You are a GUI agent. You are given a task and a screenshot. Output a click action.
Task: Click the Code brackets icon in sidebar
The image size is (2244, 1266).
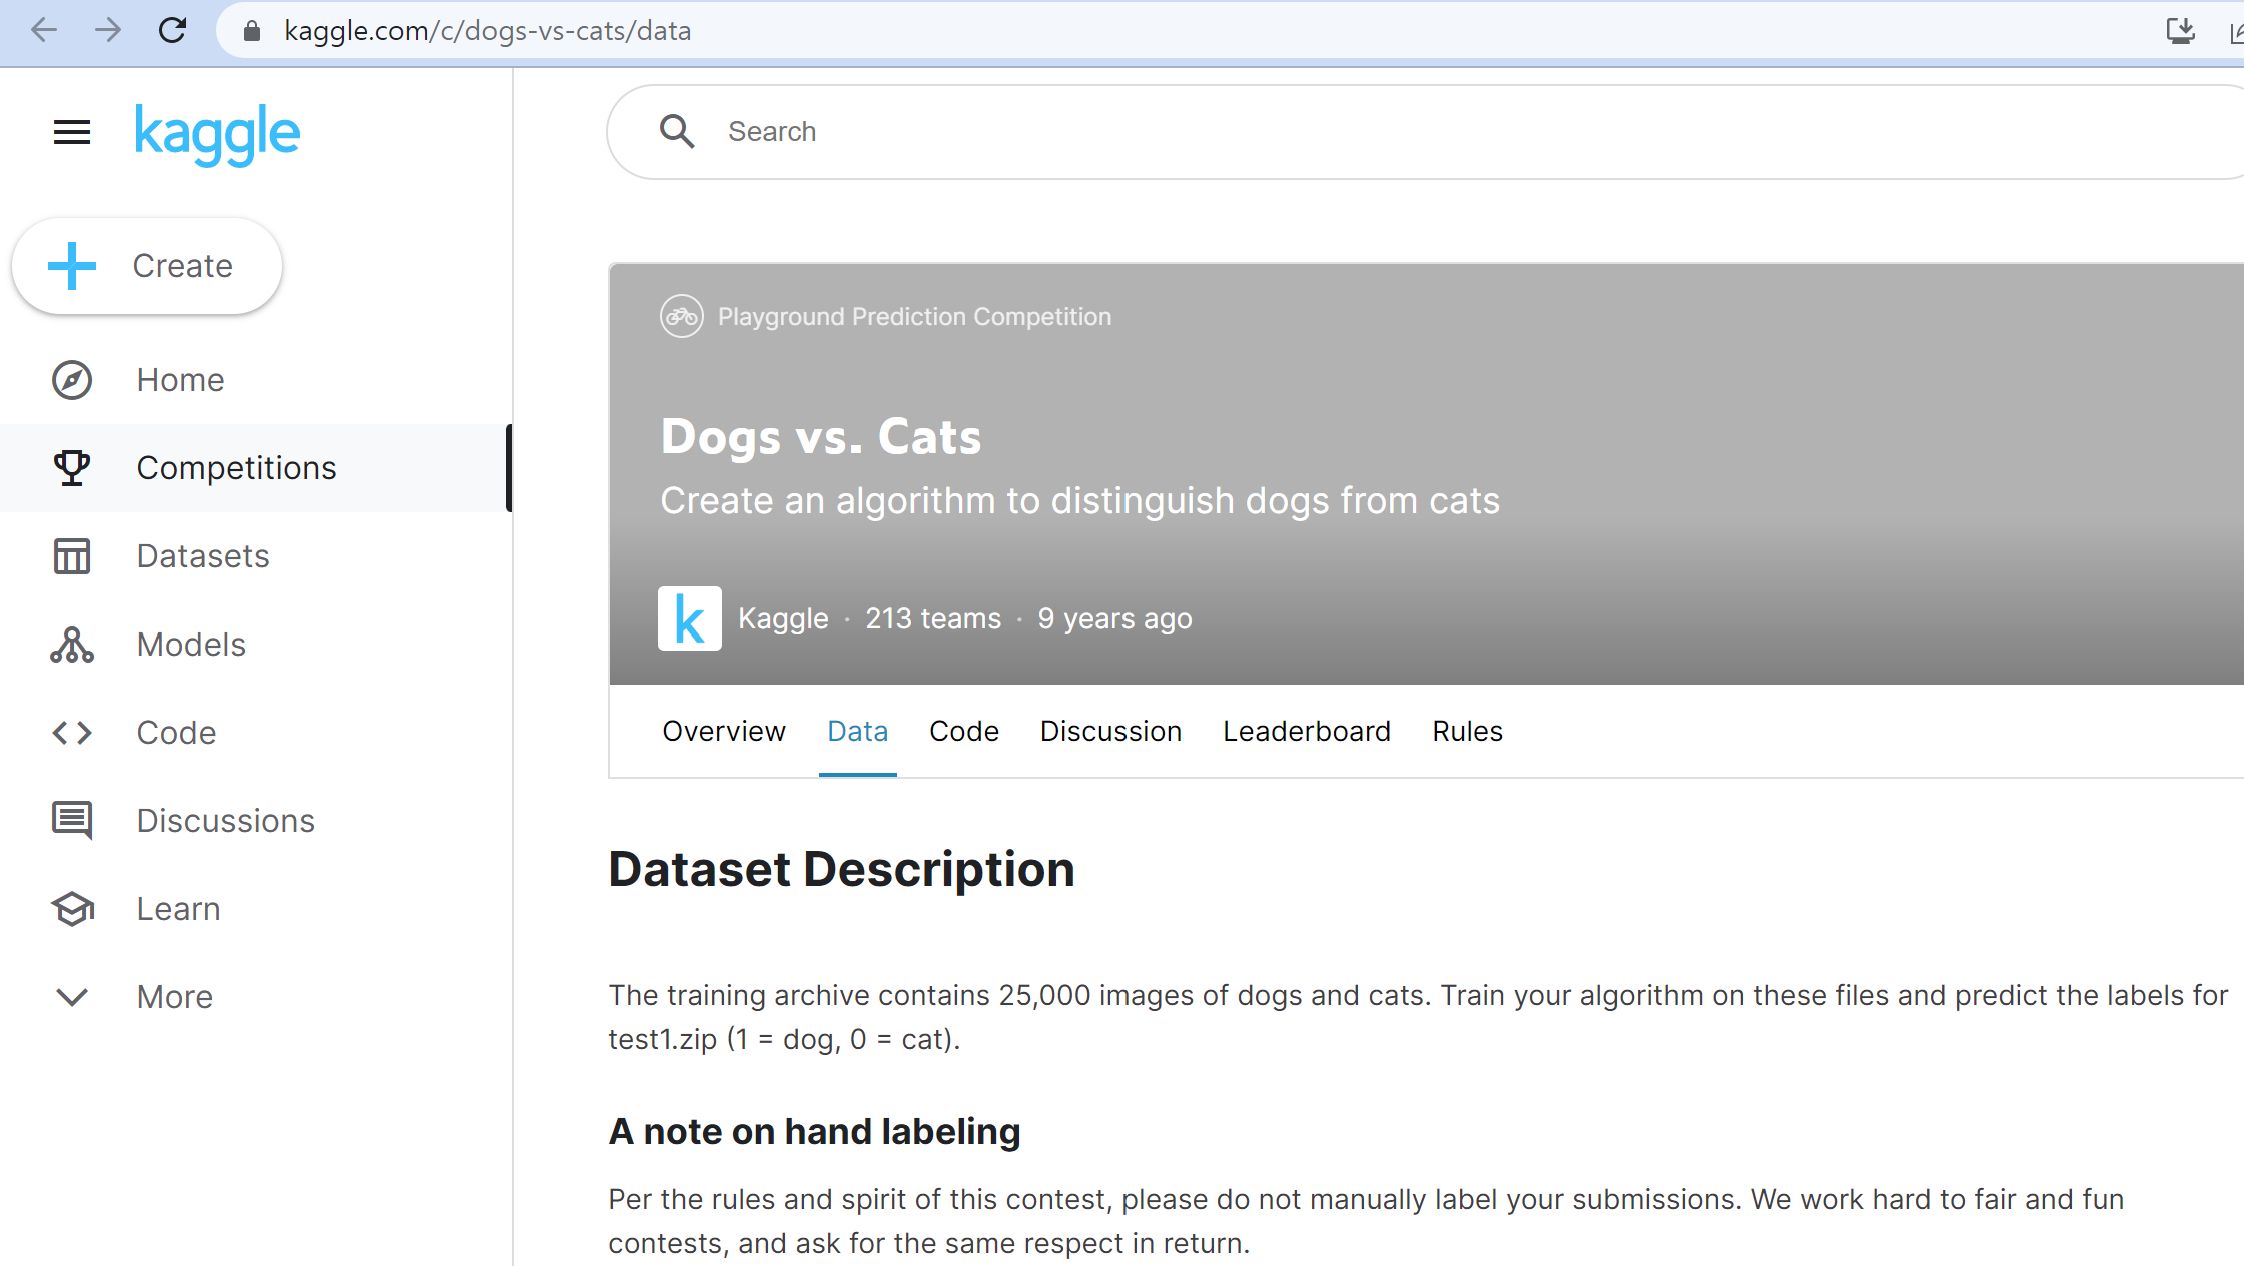click(72, 733)
